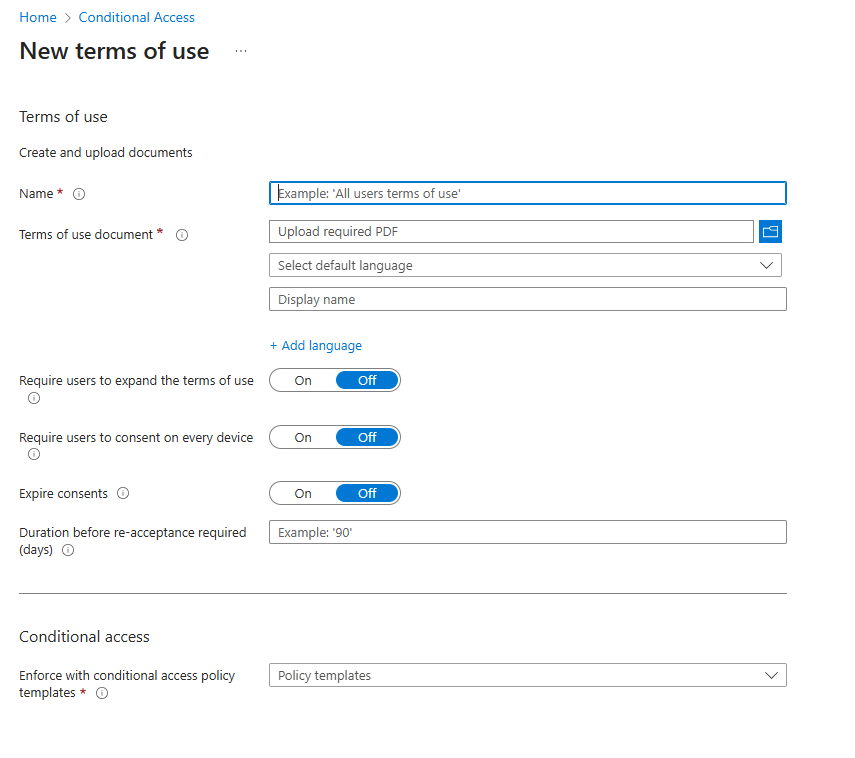Navigate to Conditional Access breadcrumb
This screenshot has height=758, width=855.
[x=137, y=17]
